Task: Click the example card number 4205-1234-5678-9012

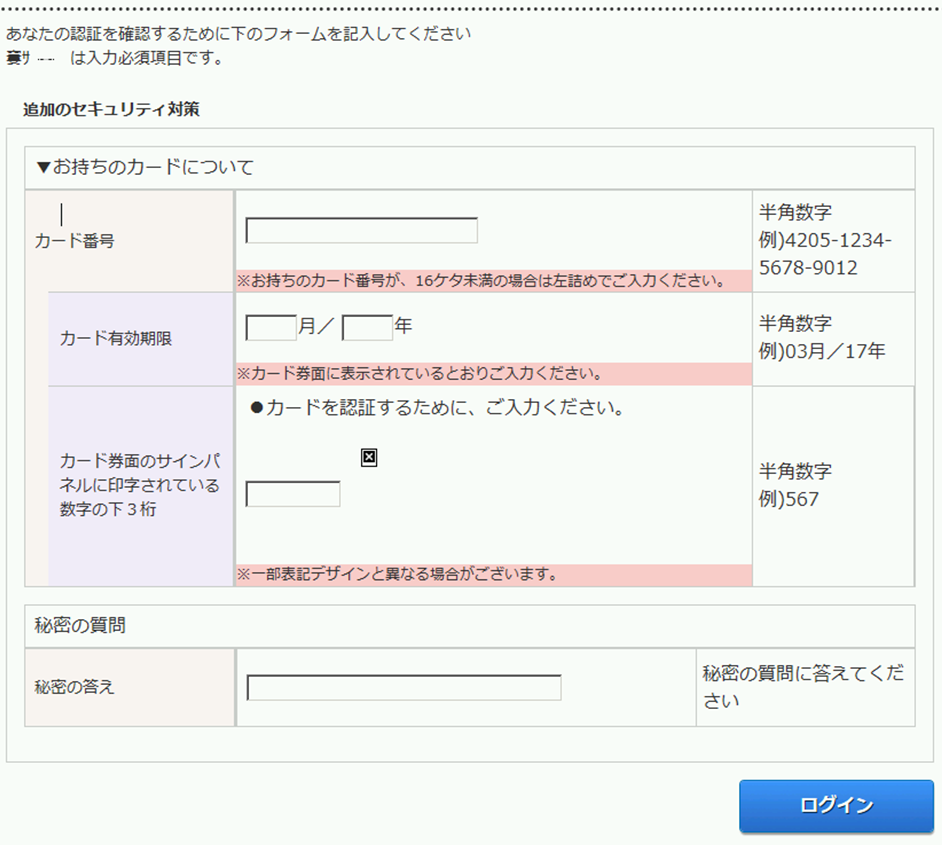Action: point(825,255)
